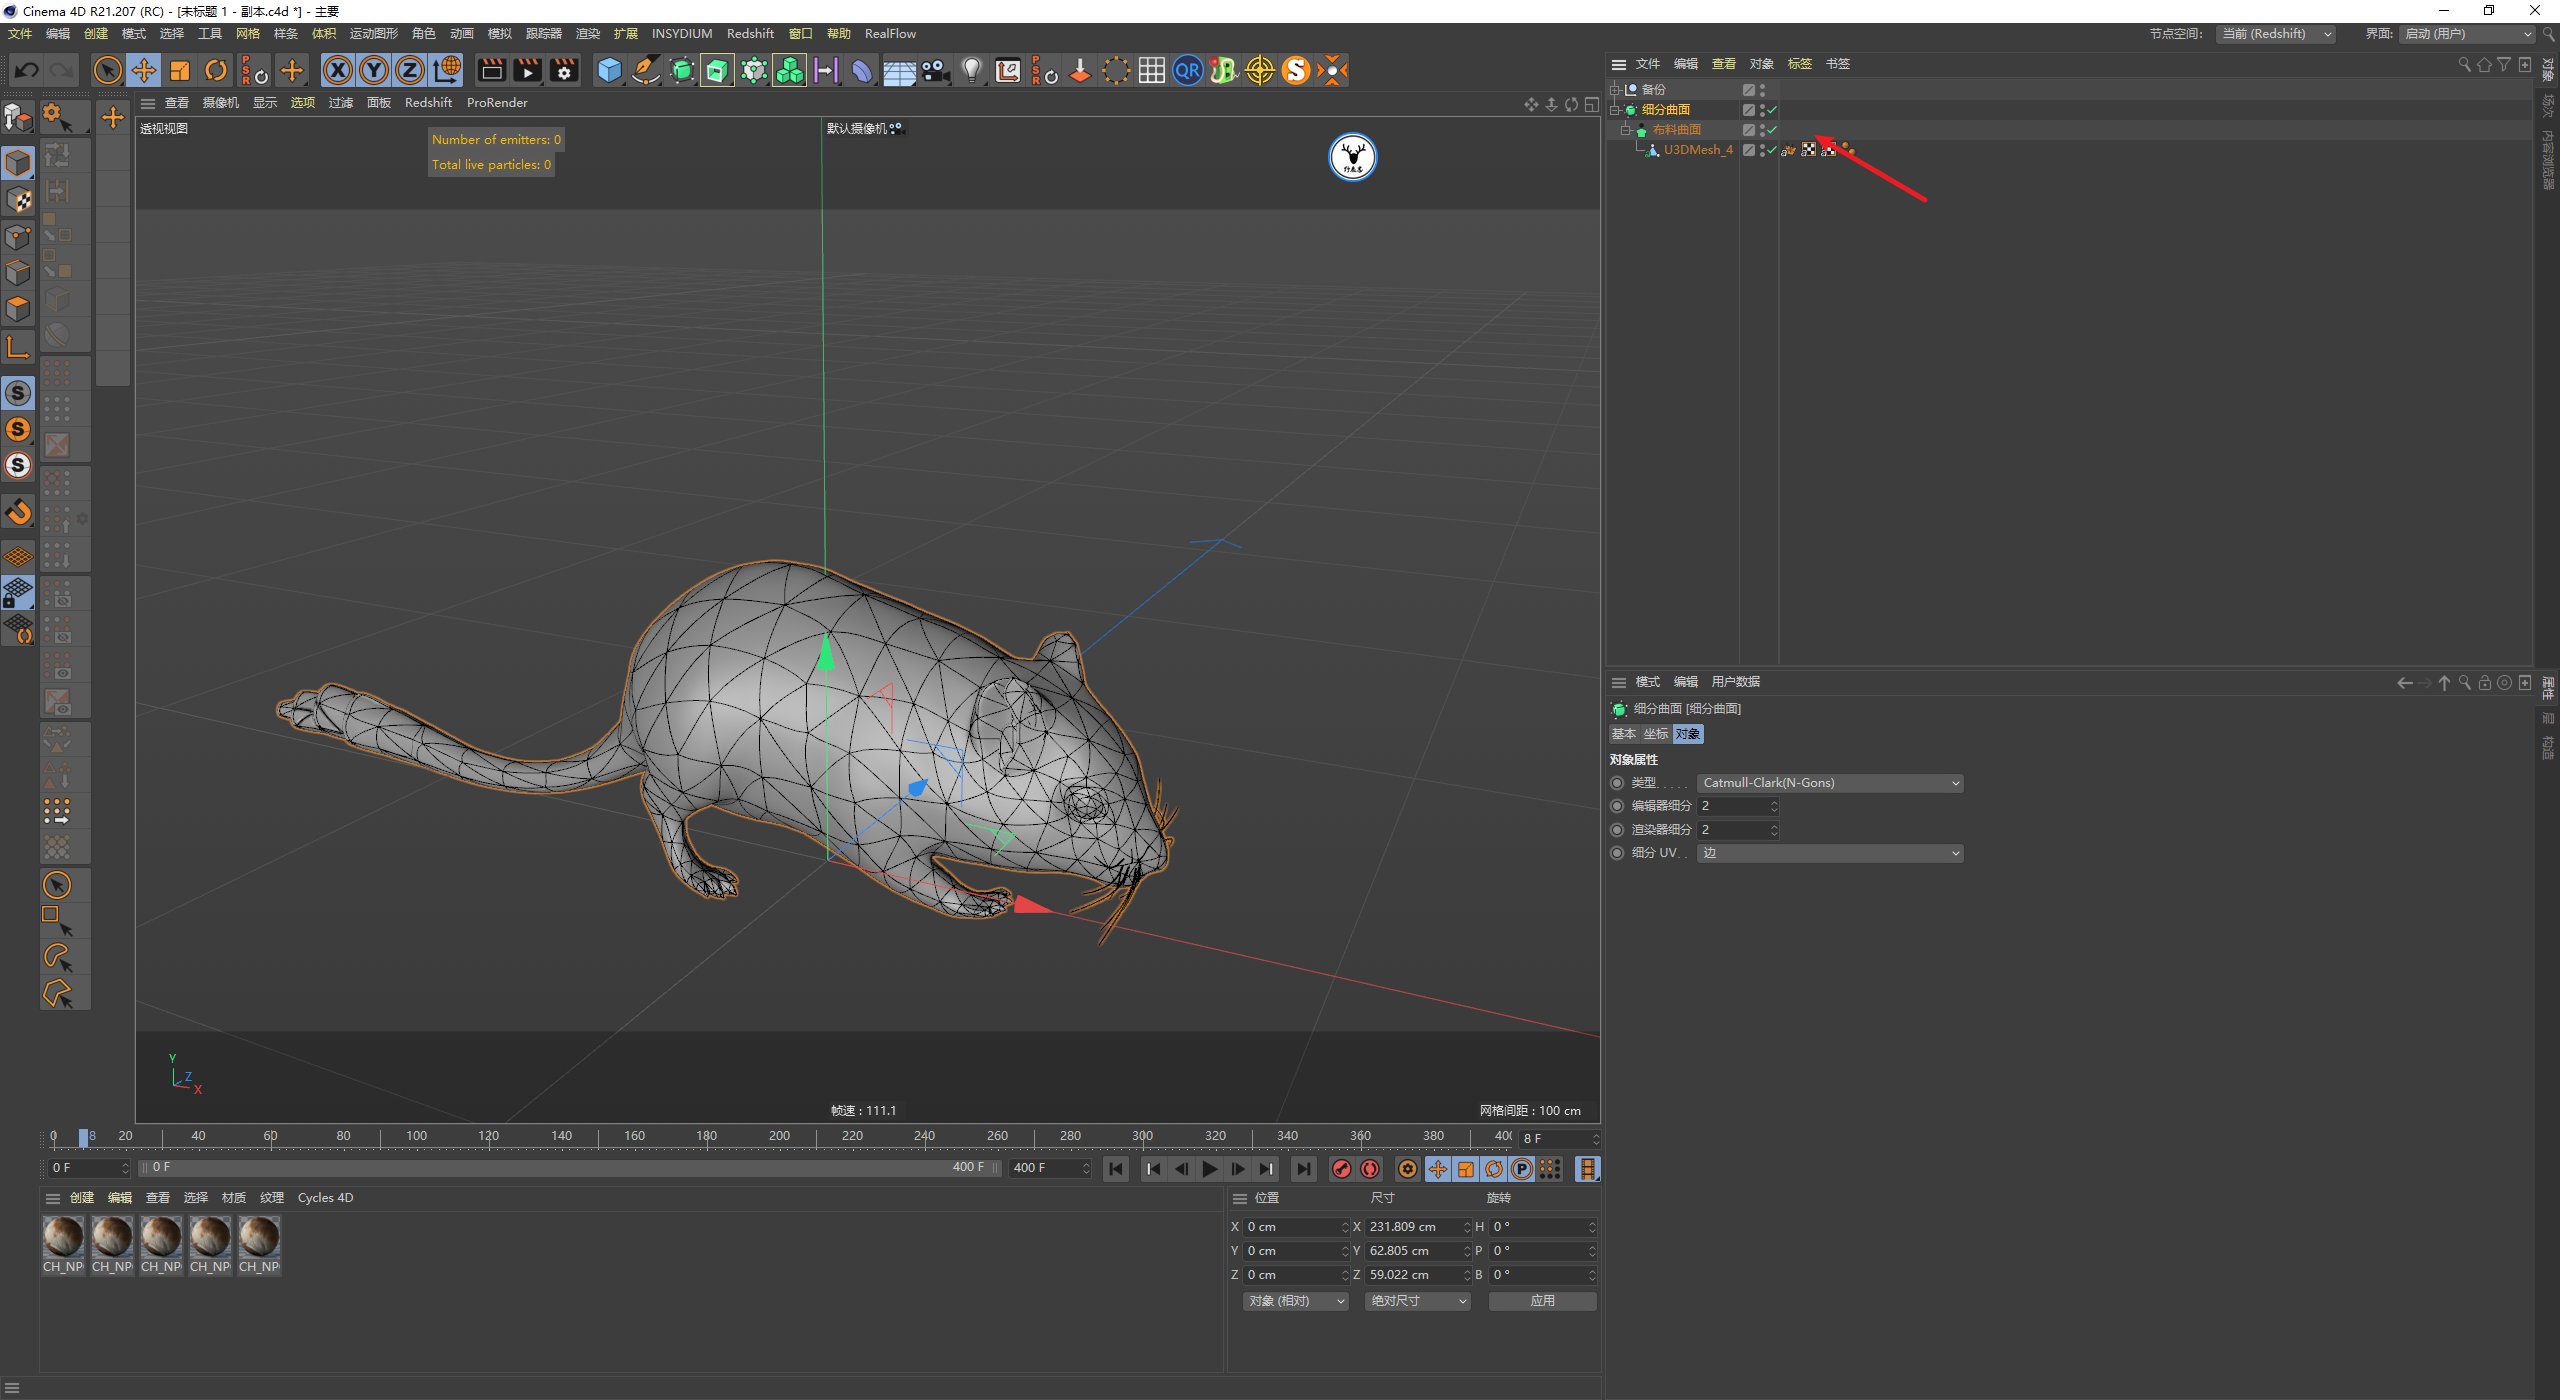Select the Rotate tool in top toolbar

pos(216,70)
